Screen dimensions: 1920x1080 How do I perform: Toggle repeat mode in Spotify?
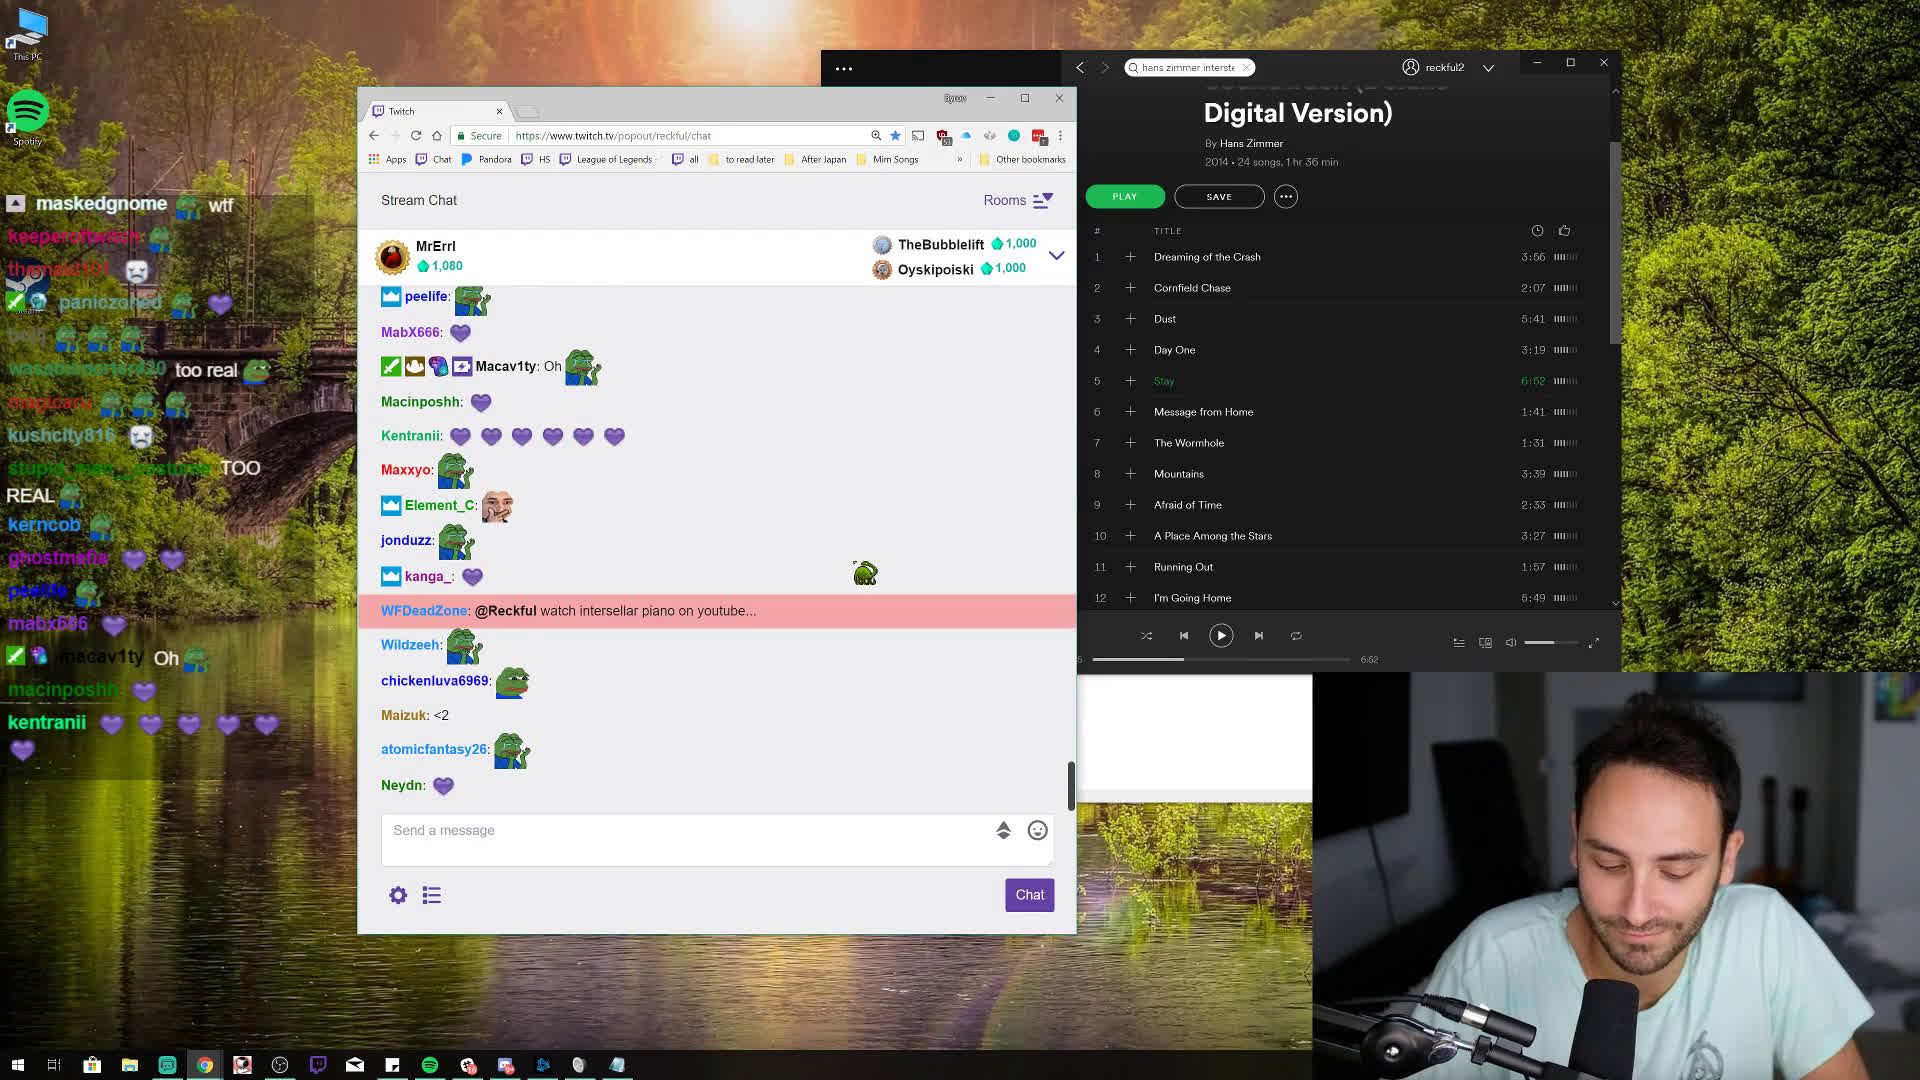(1296, 635)
